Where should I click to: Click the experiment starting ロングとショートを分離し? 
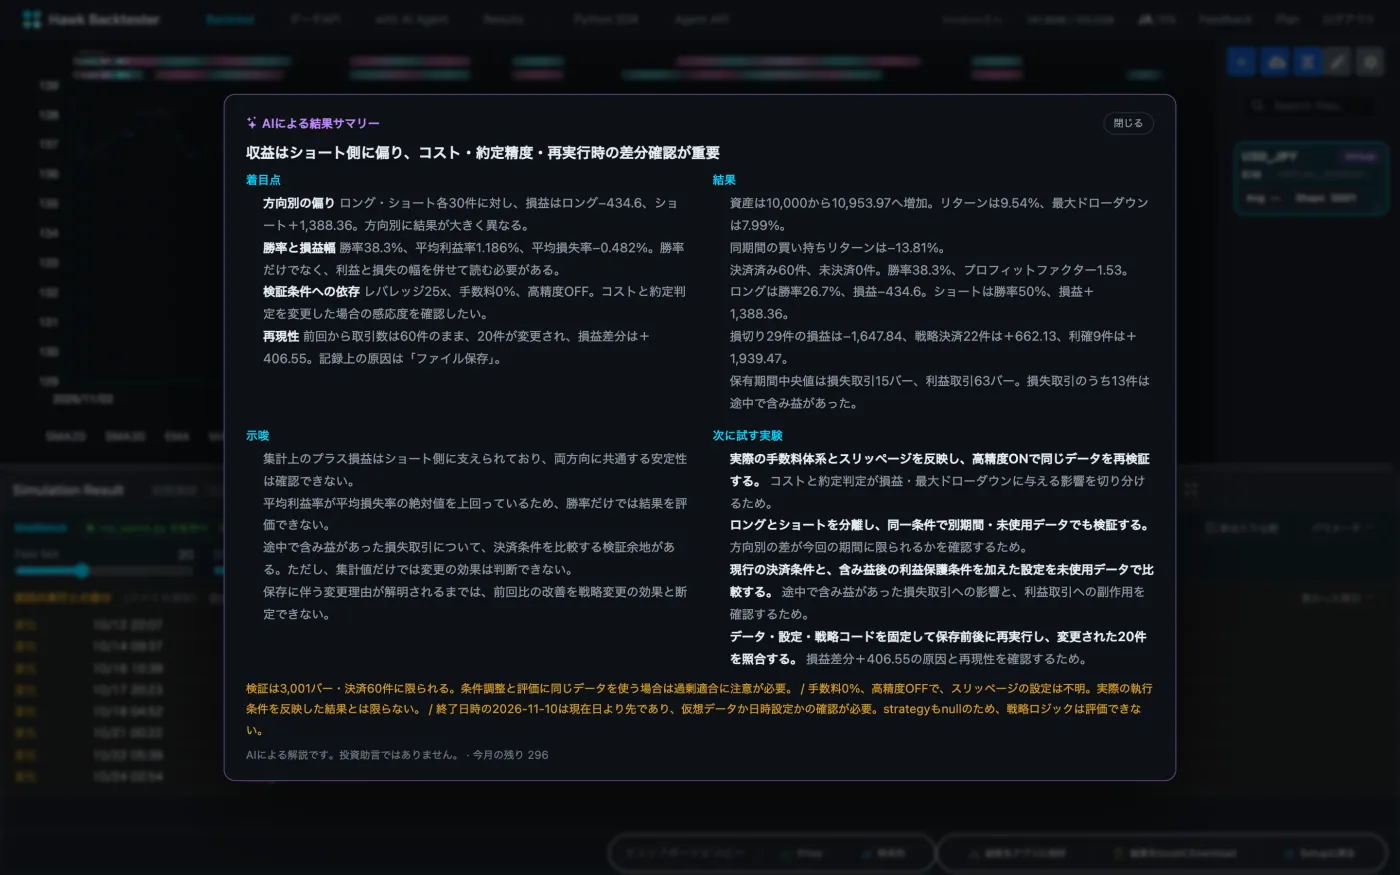point(940,536)
